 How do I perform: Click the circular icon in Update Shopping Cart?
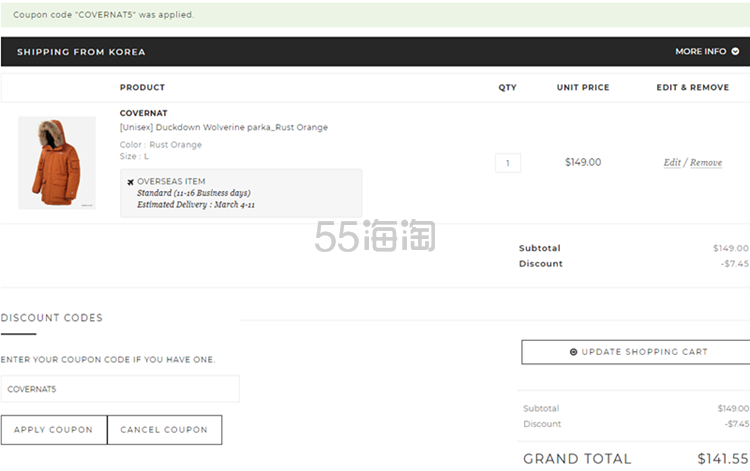573,352
